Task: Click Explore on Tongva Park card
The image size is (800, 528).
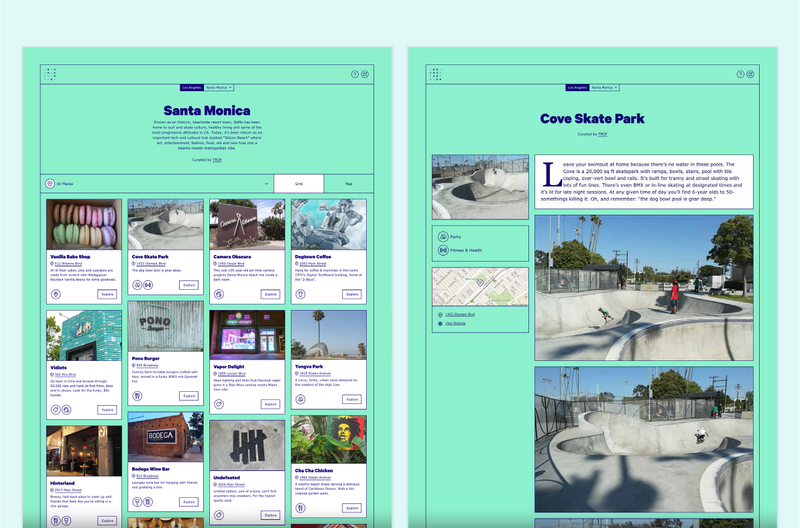Action: point(352,399)
